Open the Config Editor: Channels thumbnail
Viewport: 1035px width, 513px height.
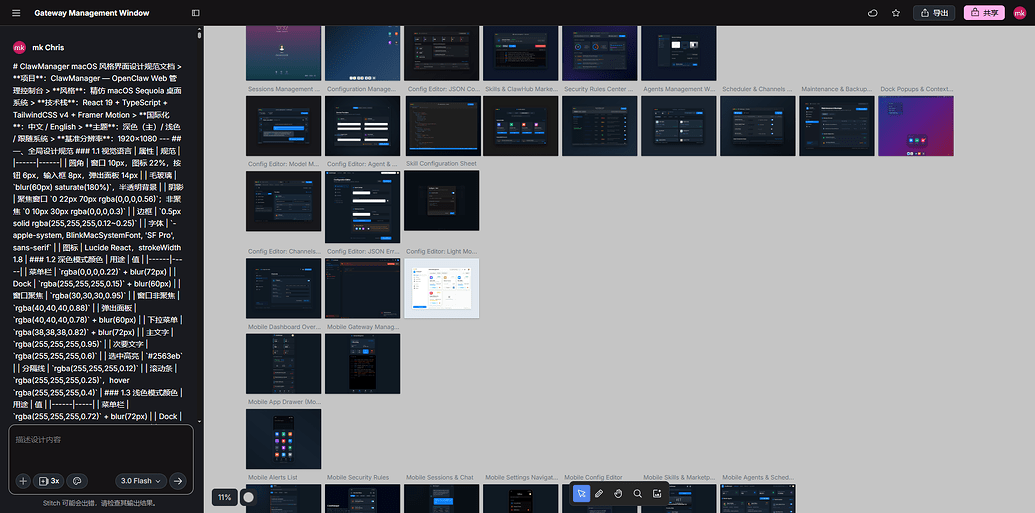pyautogui.click(x=283, y=289)
